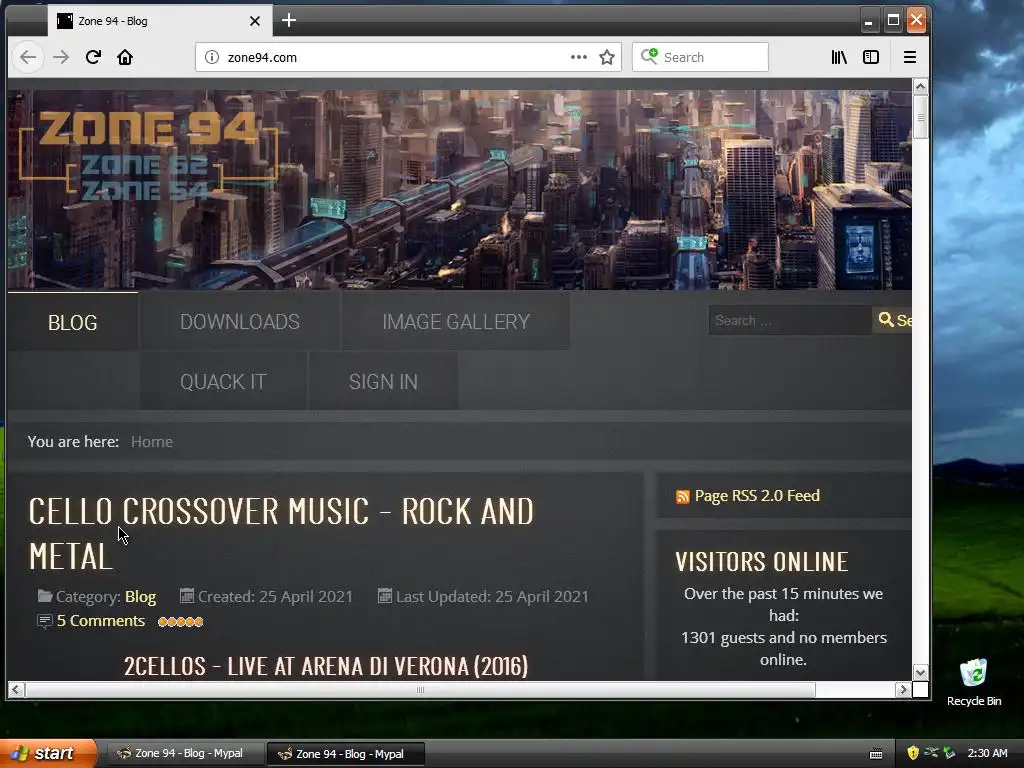1024x768 pixels.
Task: Click the security shield tray icon
Action: pos(913,753)
